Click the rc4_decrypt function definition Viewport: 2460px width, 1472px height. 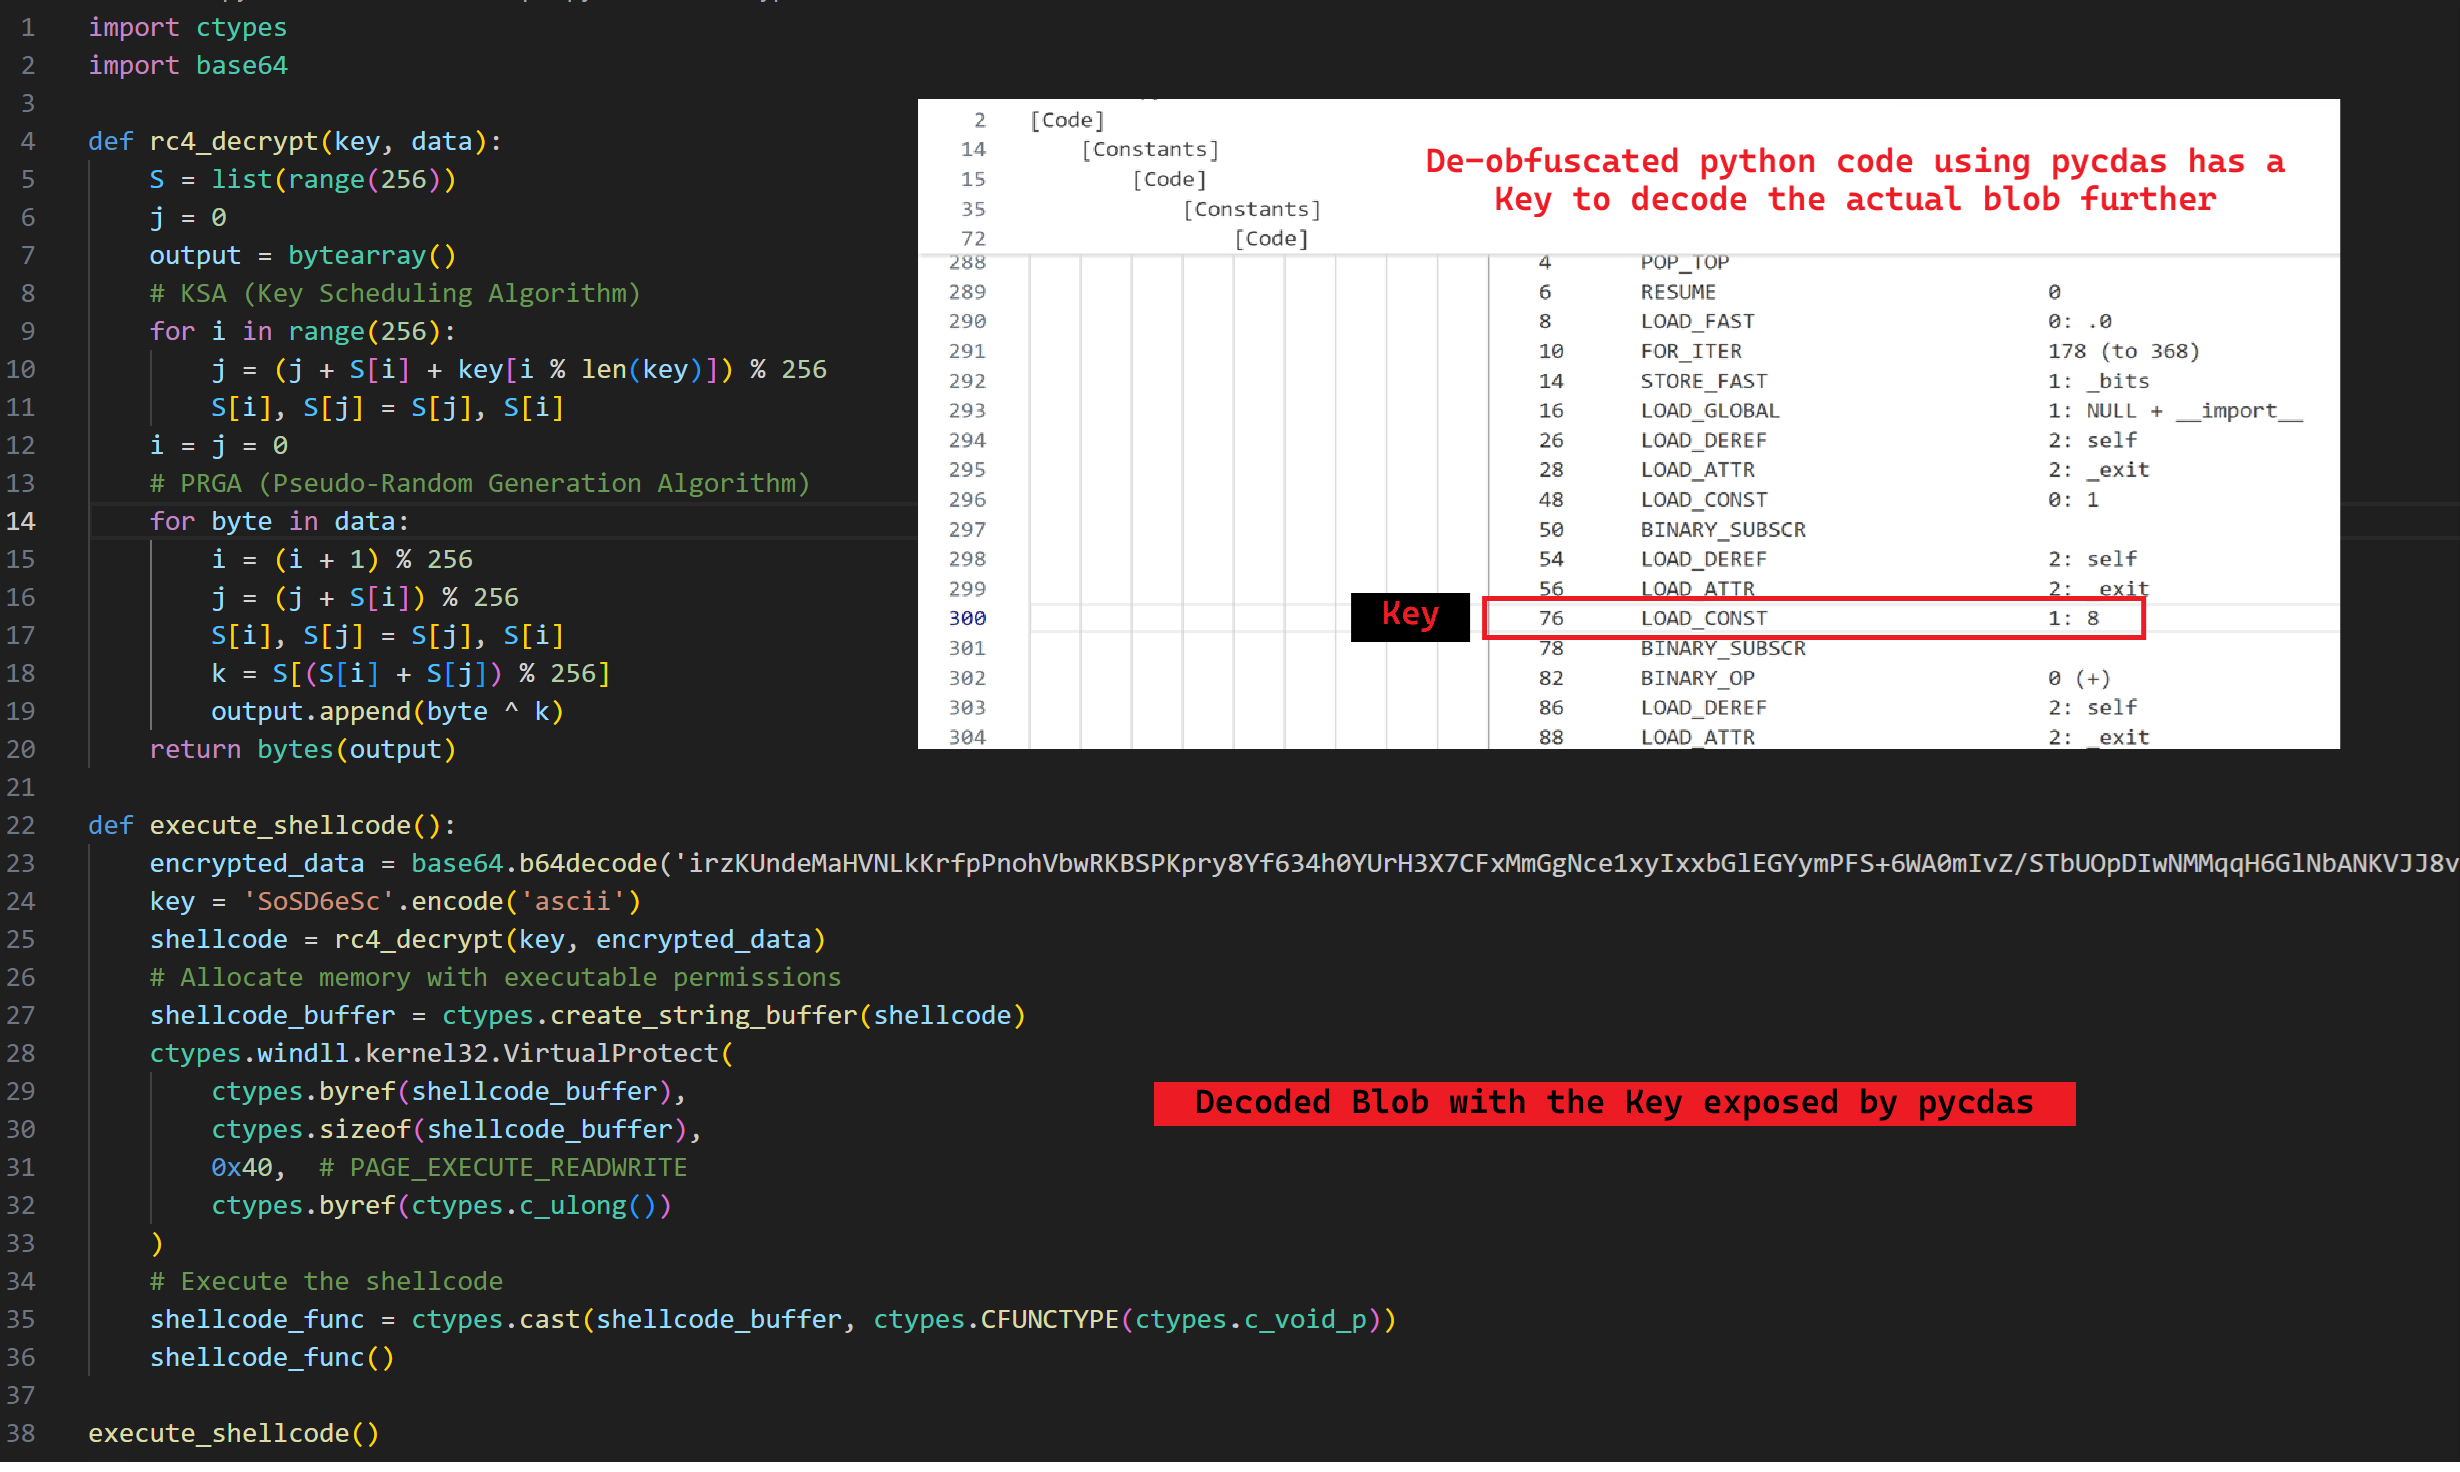pos(295,141)
